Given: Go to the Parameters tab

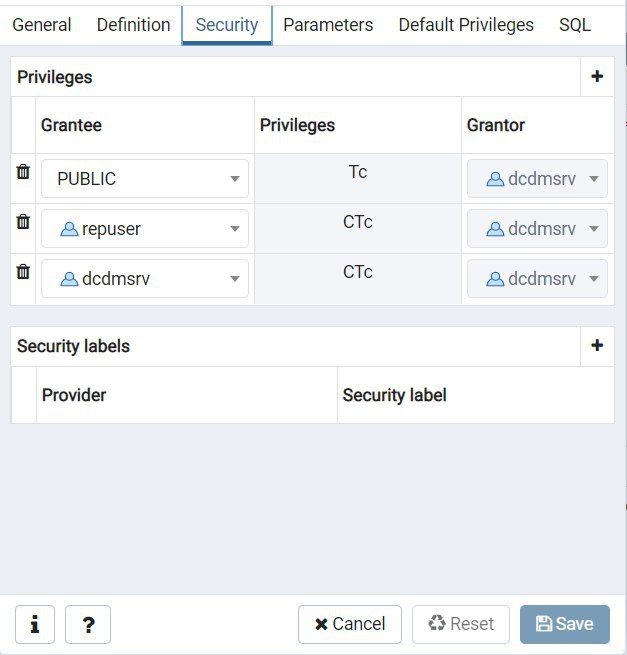Looking at the screenshot, I should point(328,25).
